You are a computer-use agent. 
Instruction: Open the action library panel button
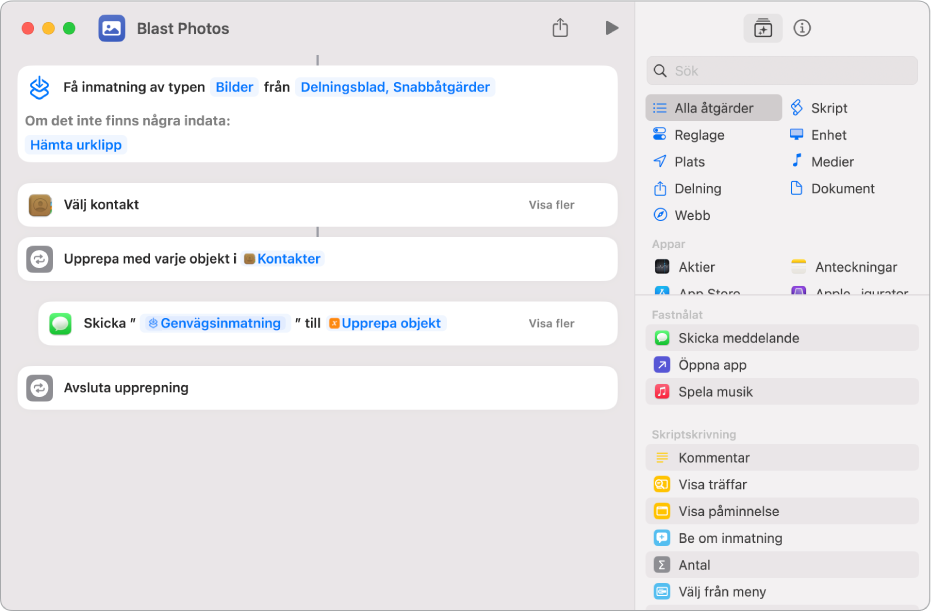point(762,28)
